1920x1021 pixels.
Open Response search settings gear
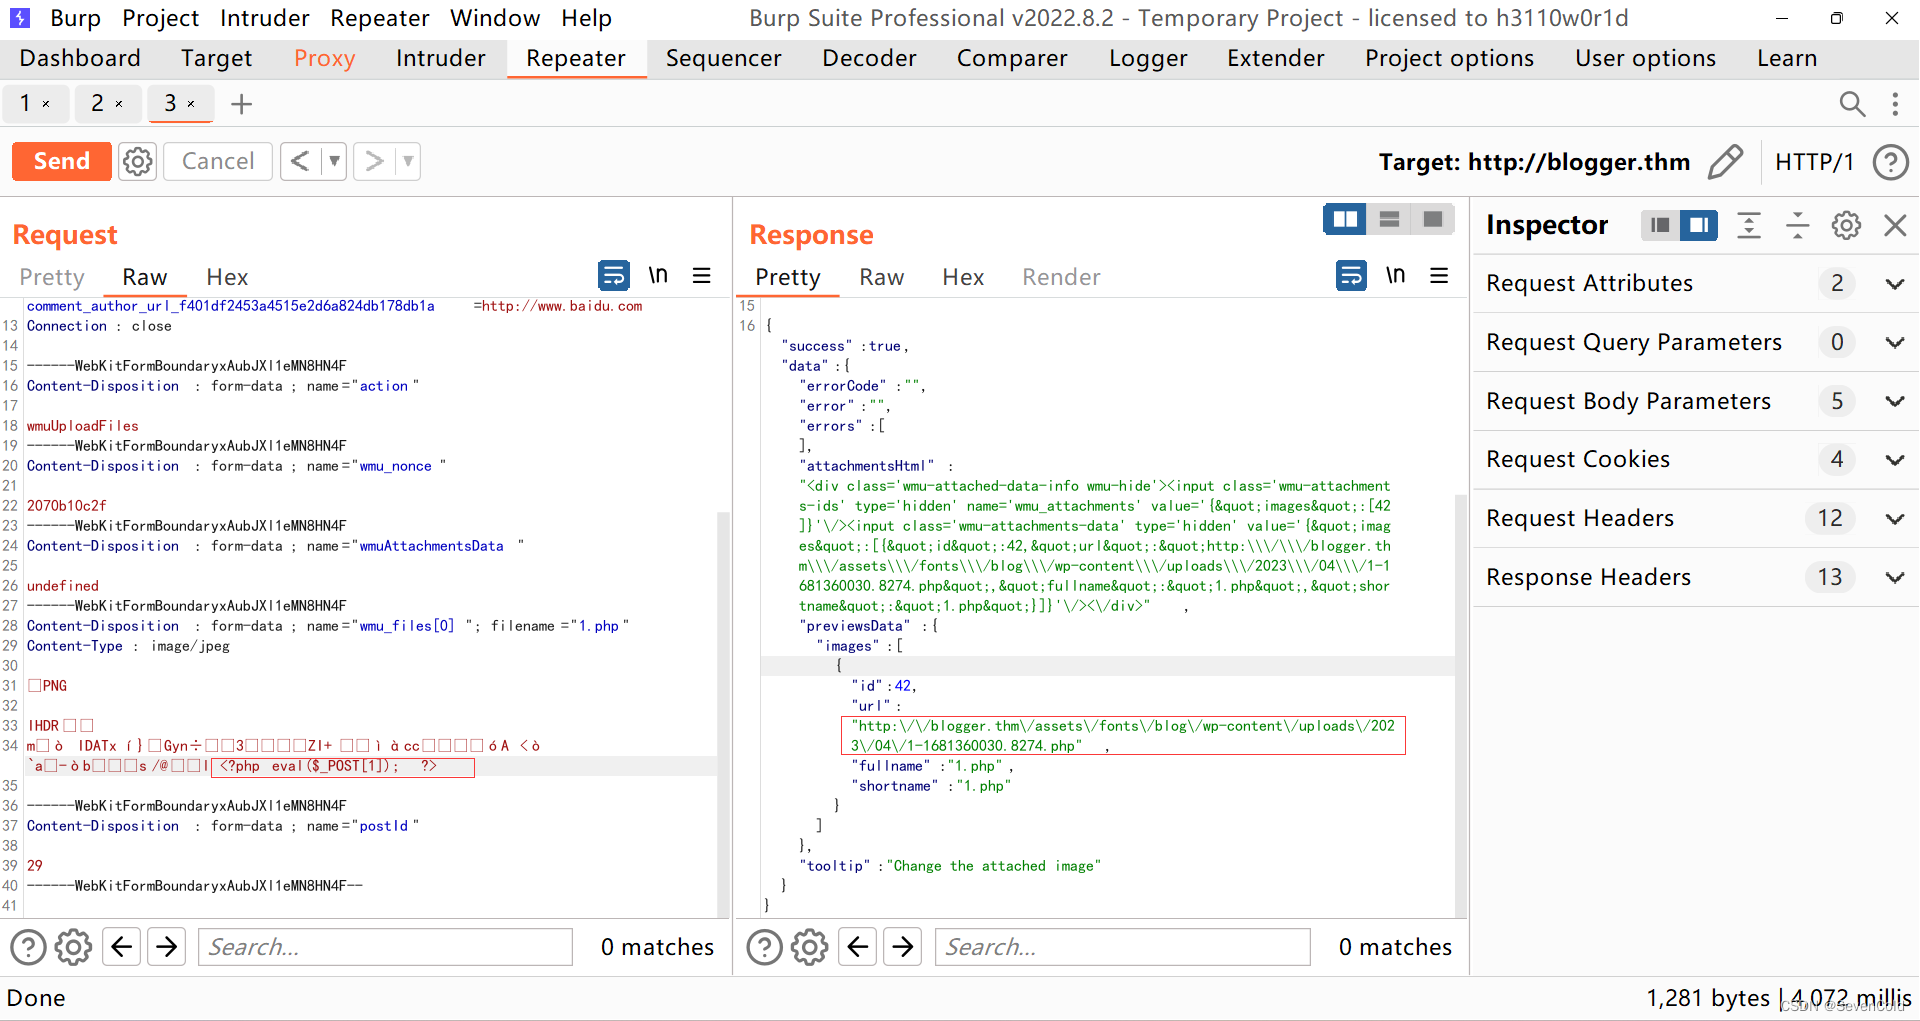click(x=810, y=946)
